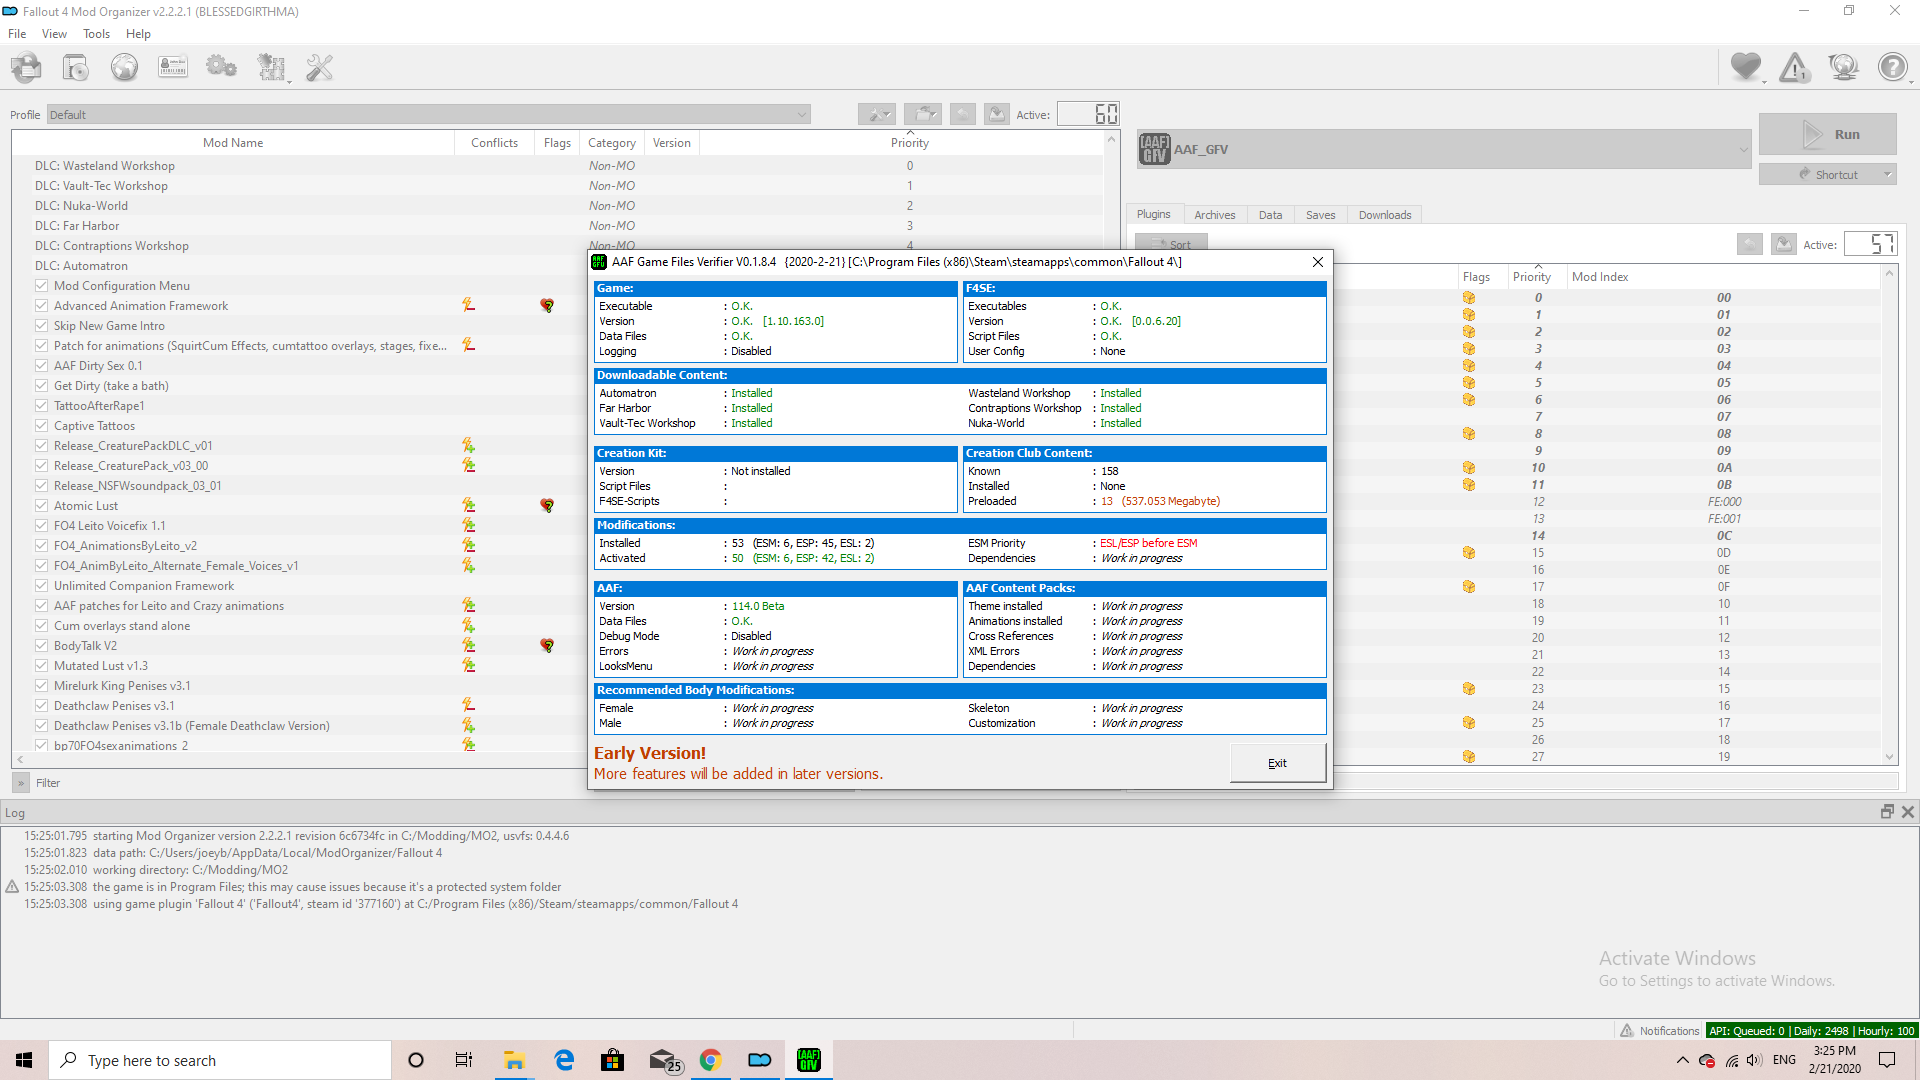Viewport: 1920px width, 1080px height.
Task: Click the Sort plugins button
Action: (1171, 244)
